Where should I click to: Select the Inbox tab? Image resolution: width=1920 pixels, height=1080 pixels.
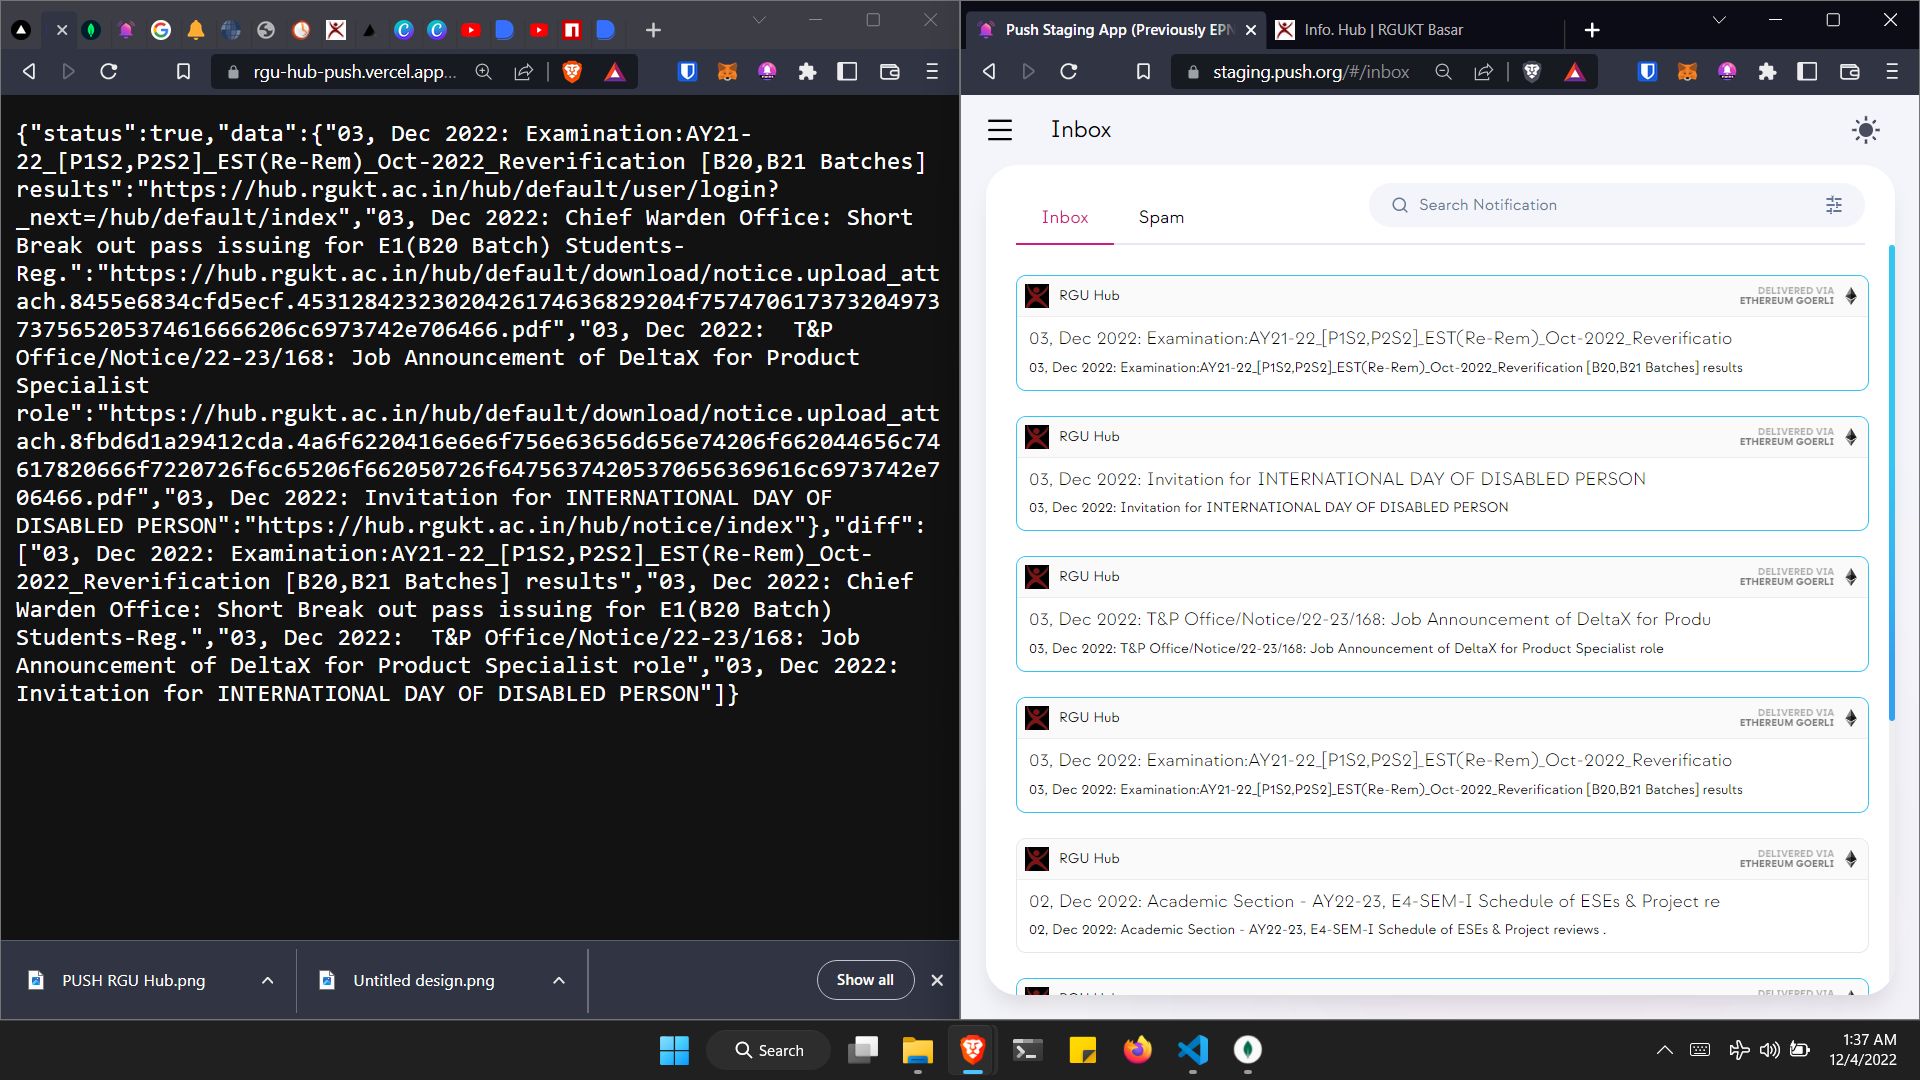[1064, 217]
